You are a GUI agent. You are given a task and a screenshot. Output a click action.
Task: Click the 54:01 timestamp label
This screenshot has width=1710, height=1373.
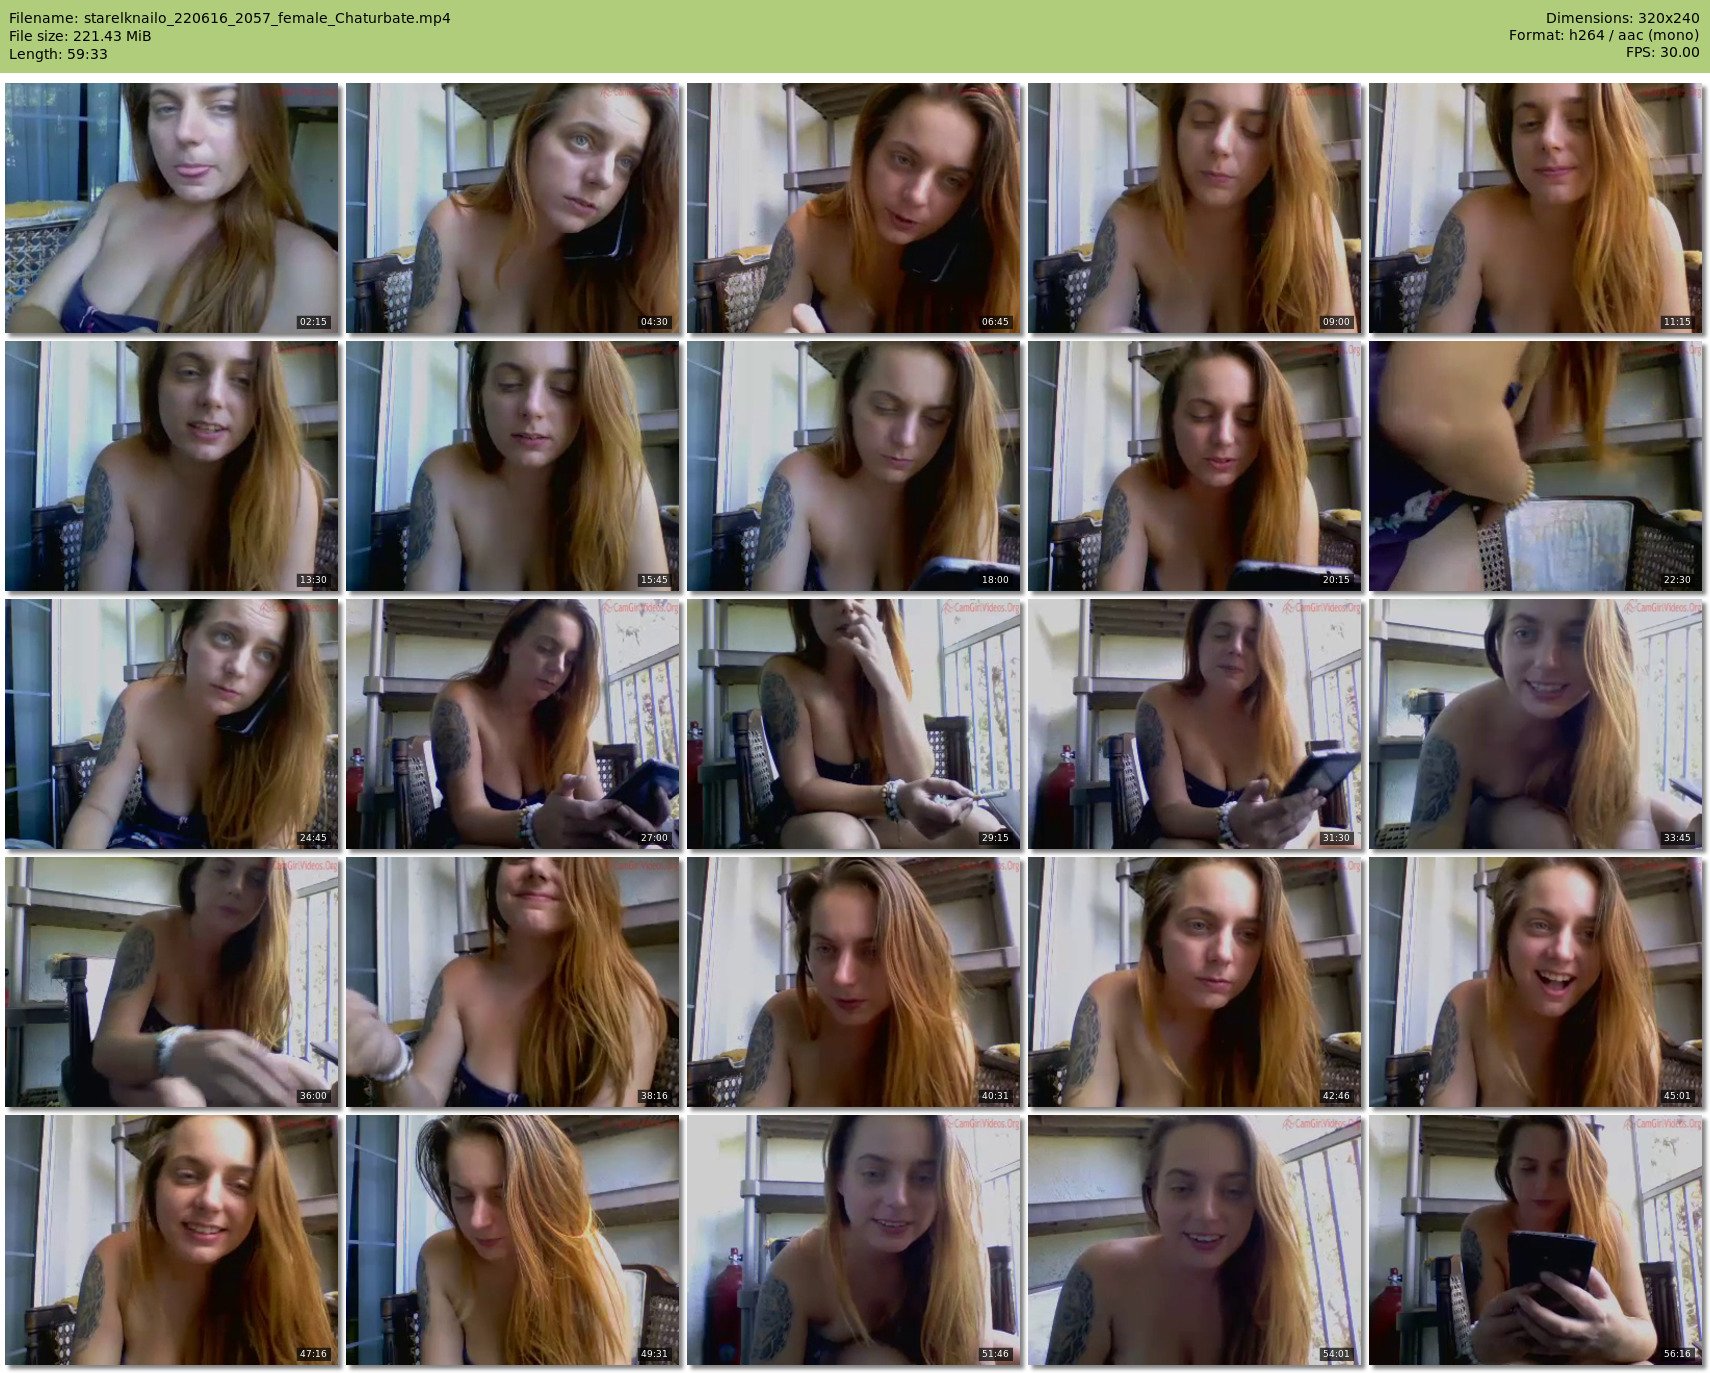[x=1335, y=1354]
